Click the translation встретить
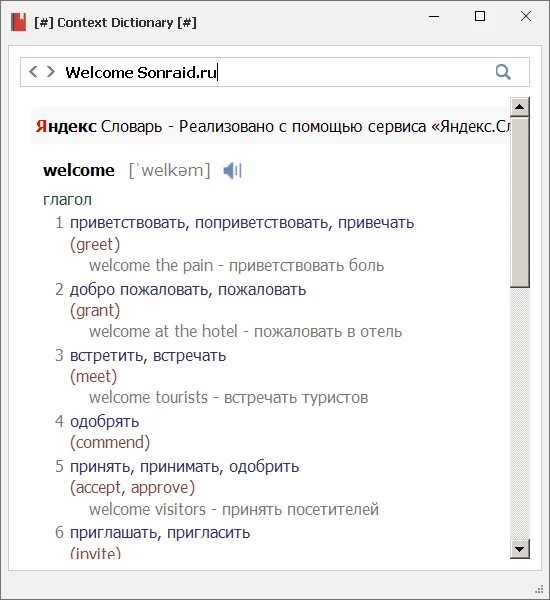The width and height of the screenshot is (550, 600). 107,356
